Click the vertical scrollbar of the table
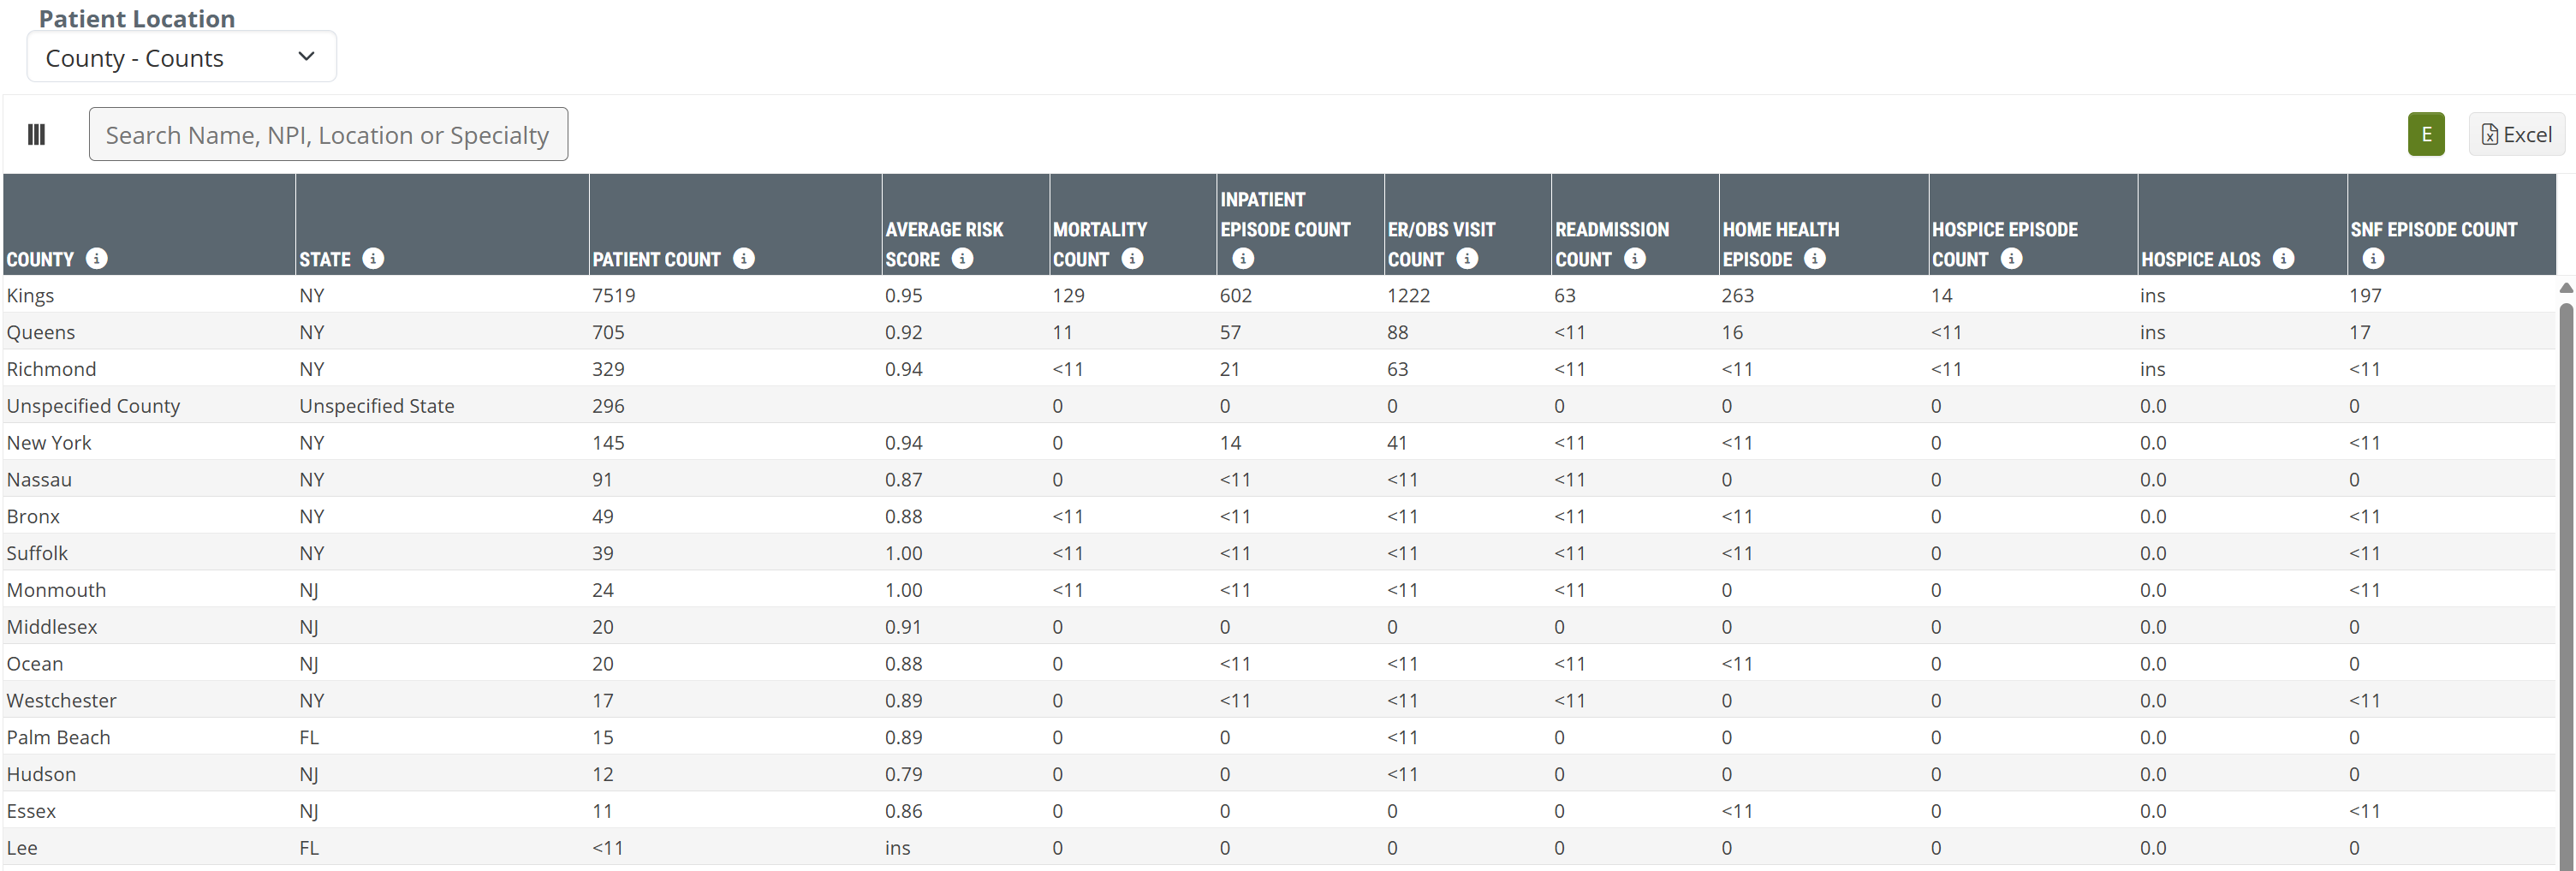Image resolution: width=2576 pixels, height=871 pixels. (x=2565, y=580)
